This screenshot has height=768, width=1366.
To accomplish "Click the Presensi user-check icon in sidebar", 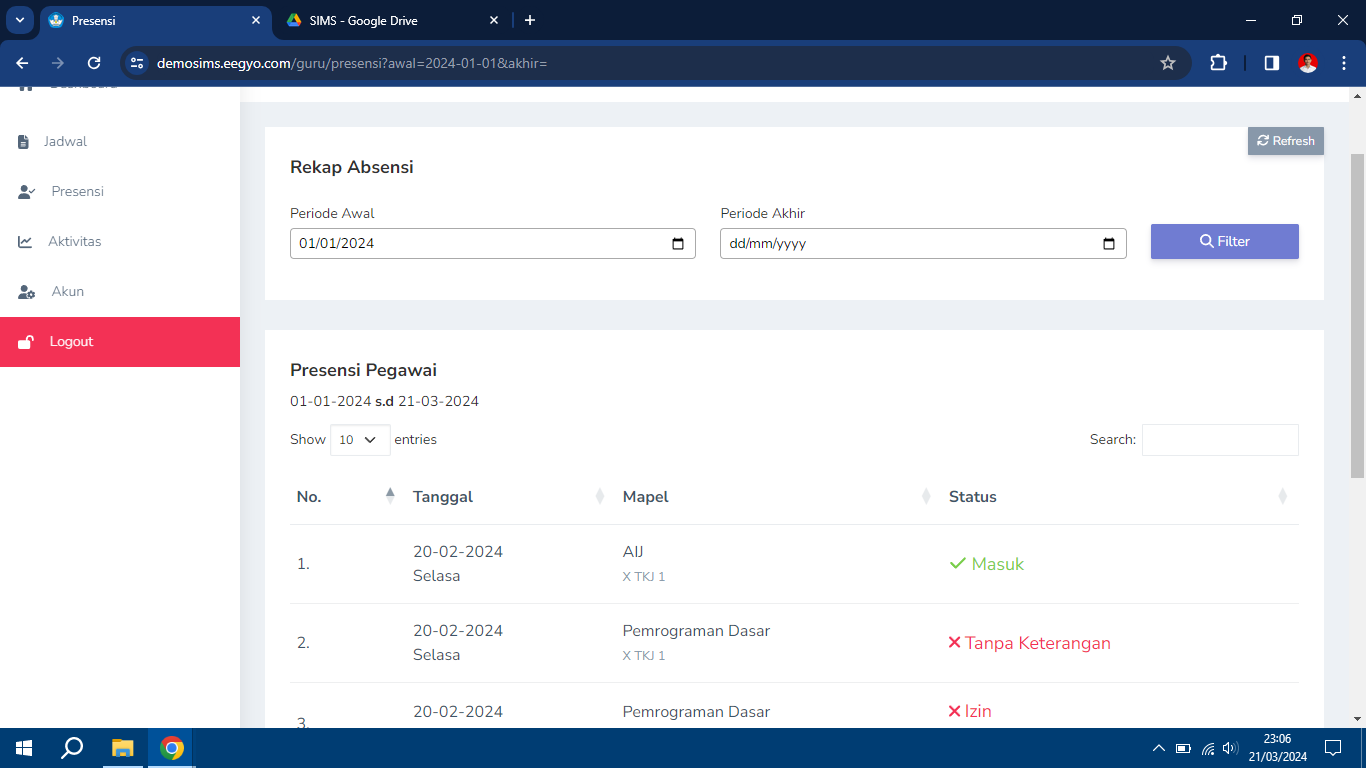I will (x=27, y=192).
